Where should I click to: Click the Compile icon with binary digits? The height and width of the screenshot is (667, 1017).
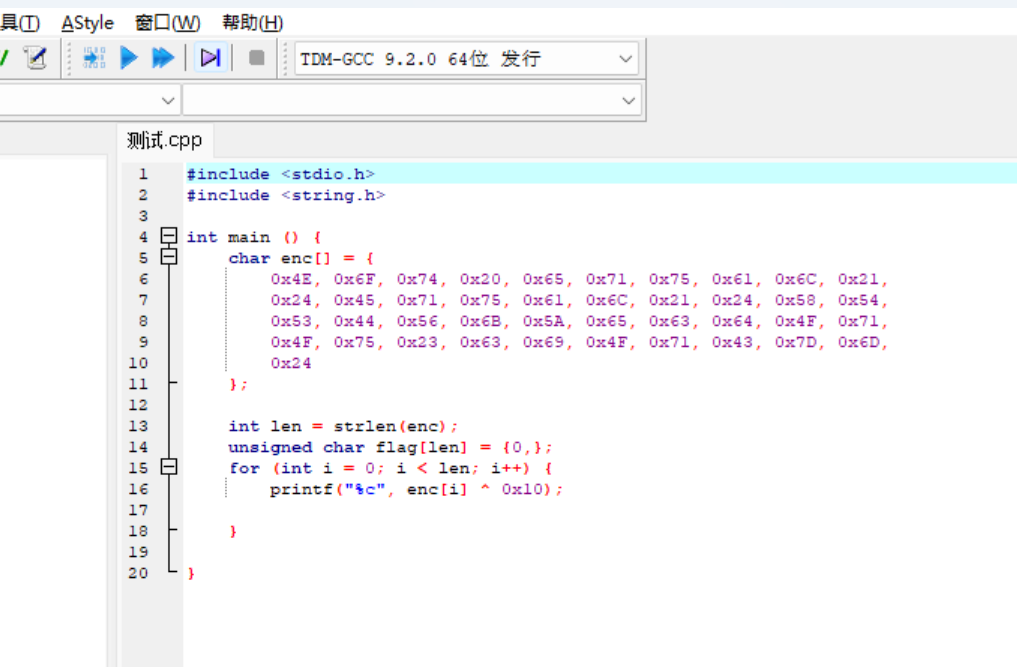(x=95, y=58)
